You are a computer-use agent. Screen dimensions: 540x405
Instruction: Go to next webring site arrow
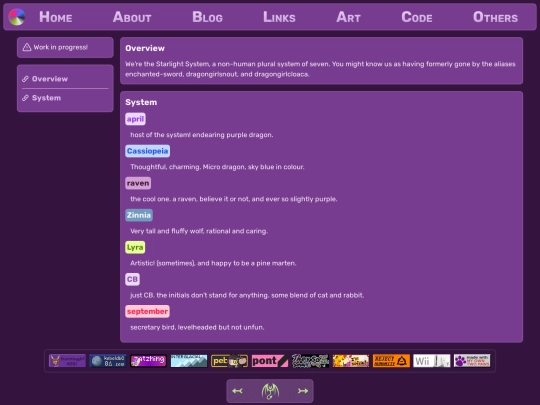point(303,391)
